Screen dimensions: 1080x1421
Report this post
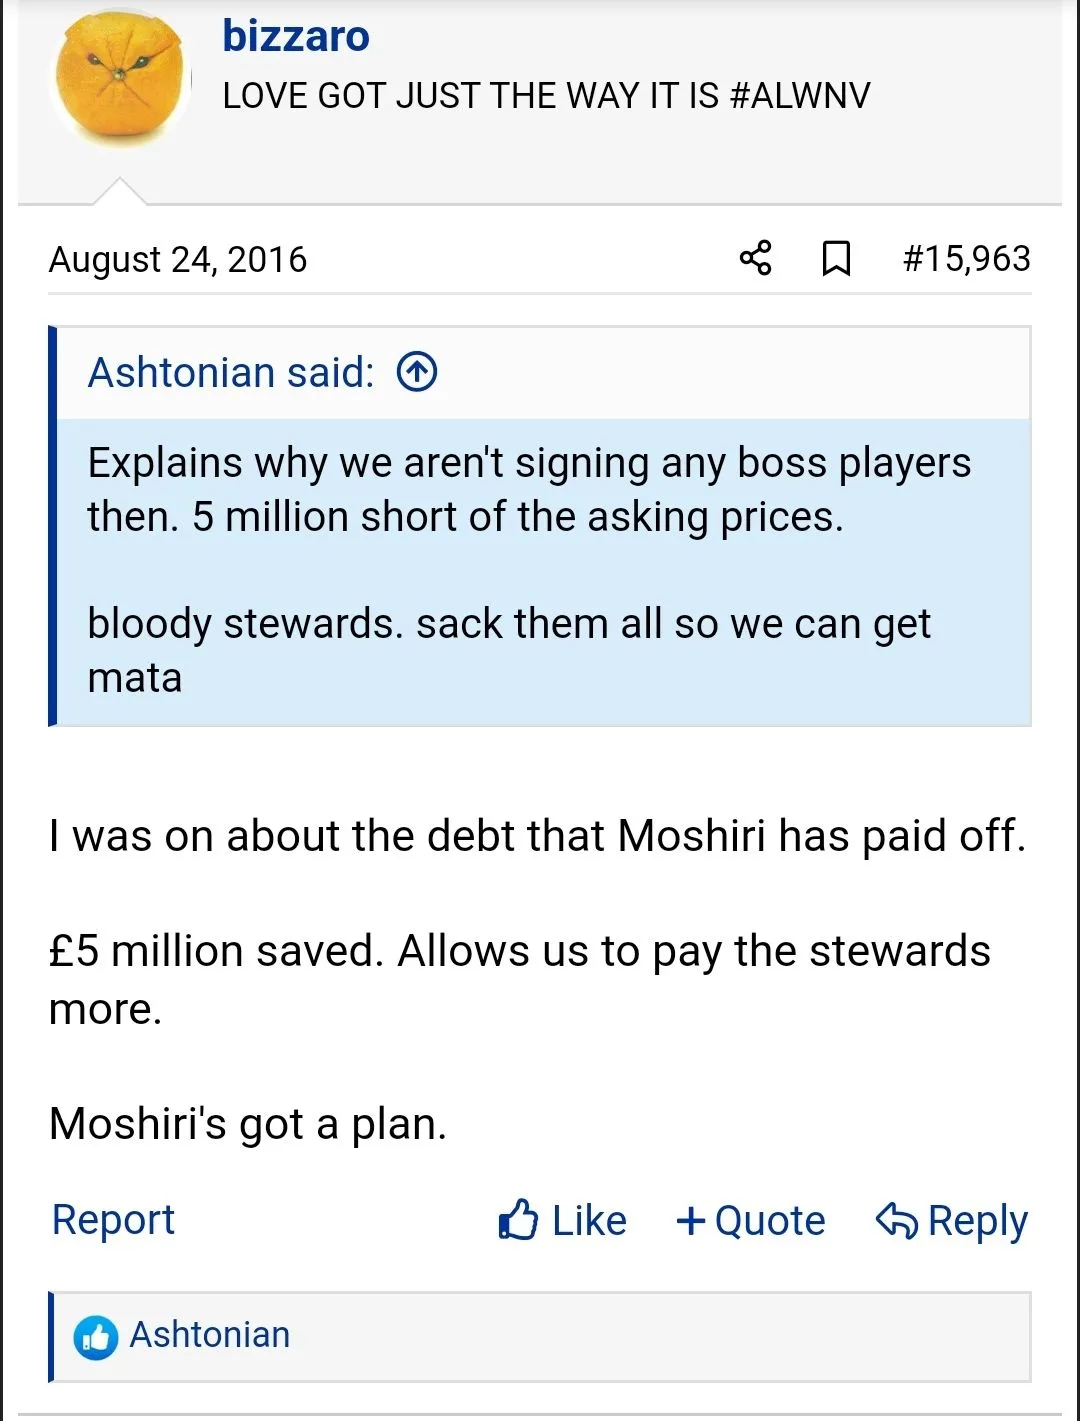click(x=113, y=1220)
